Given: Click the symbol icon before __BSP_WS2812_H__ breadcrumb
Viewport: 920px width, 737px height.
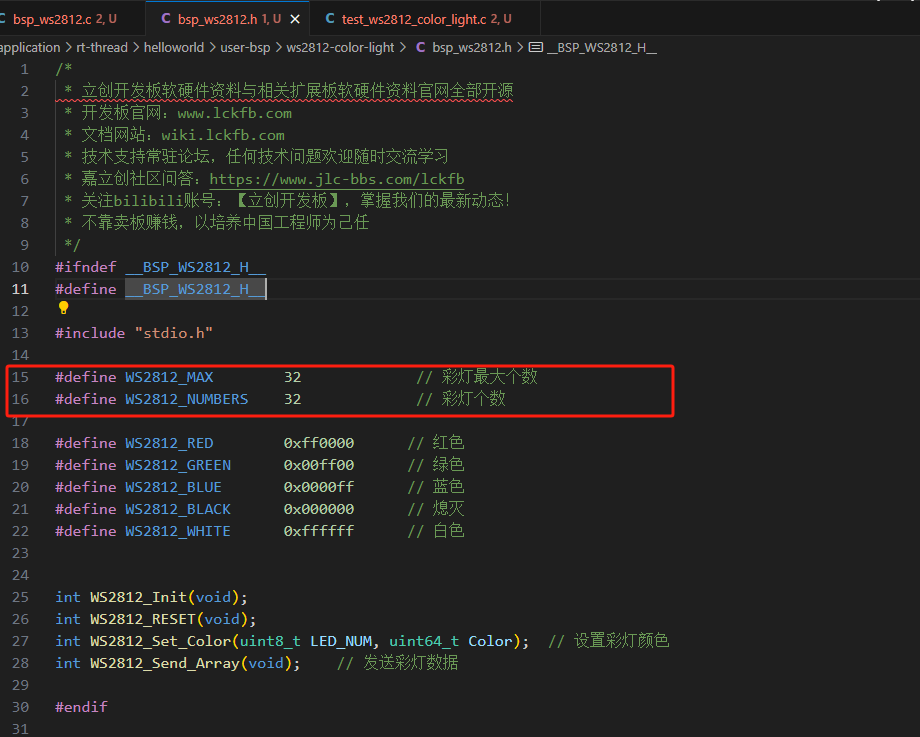Looking at the screenshot, I should (535, 47).
